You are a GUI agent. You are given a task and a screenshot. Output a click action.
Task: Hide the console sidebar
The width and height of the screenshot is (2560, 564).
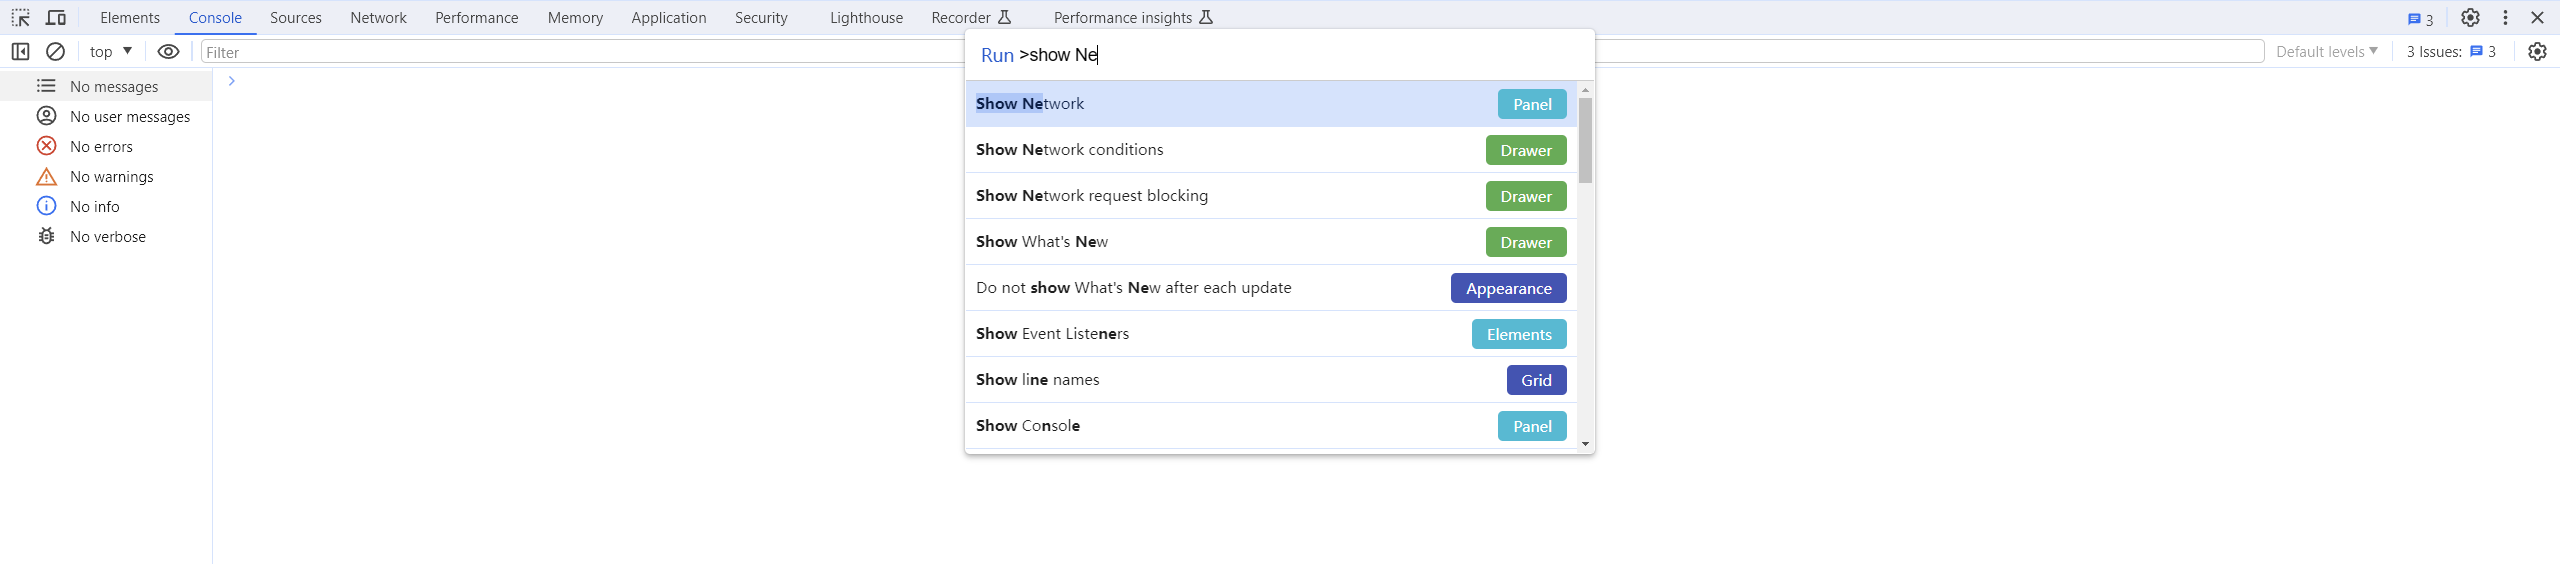(x=20, y=52)
